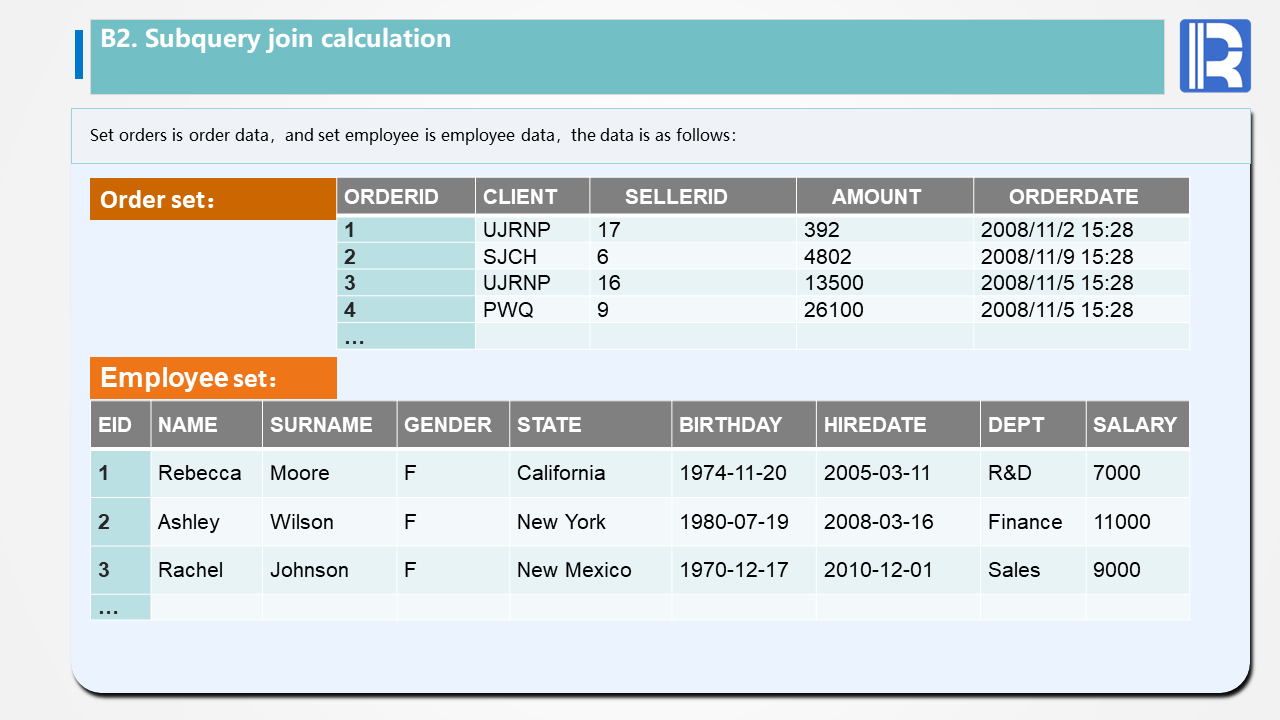
Task: Select the DEPT column header
Action: (x=1013, y=425)
